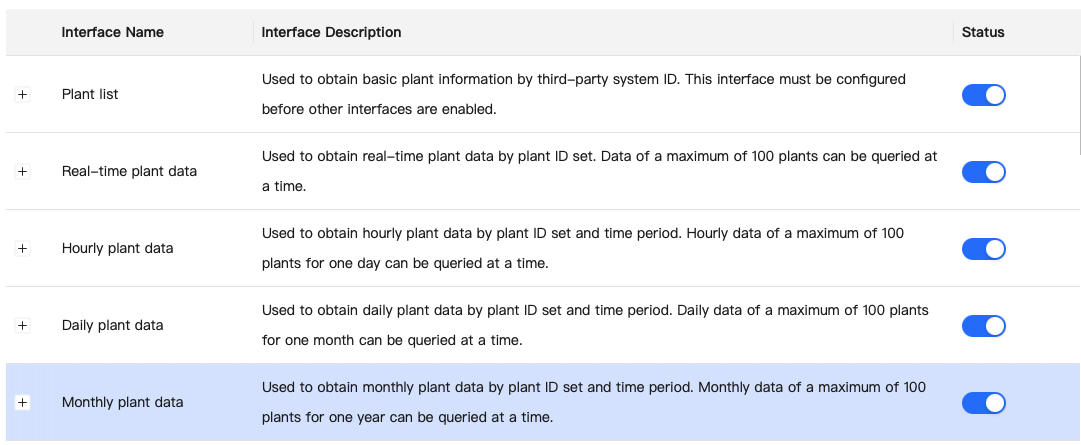Disable the Plant list interface toggle
This screenshot has width=1081, height=445.
983,94
